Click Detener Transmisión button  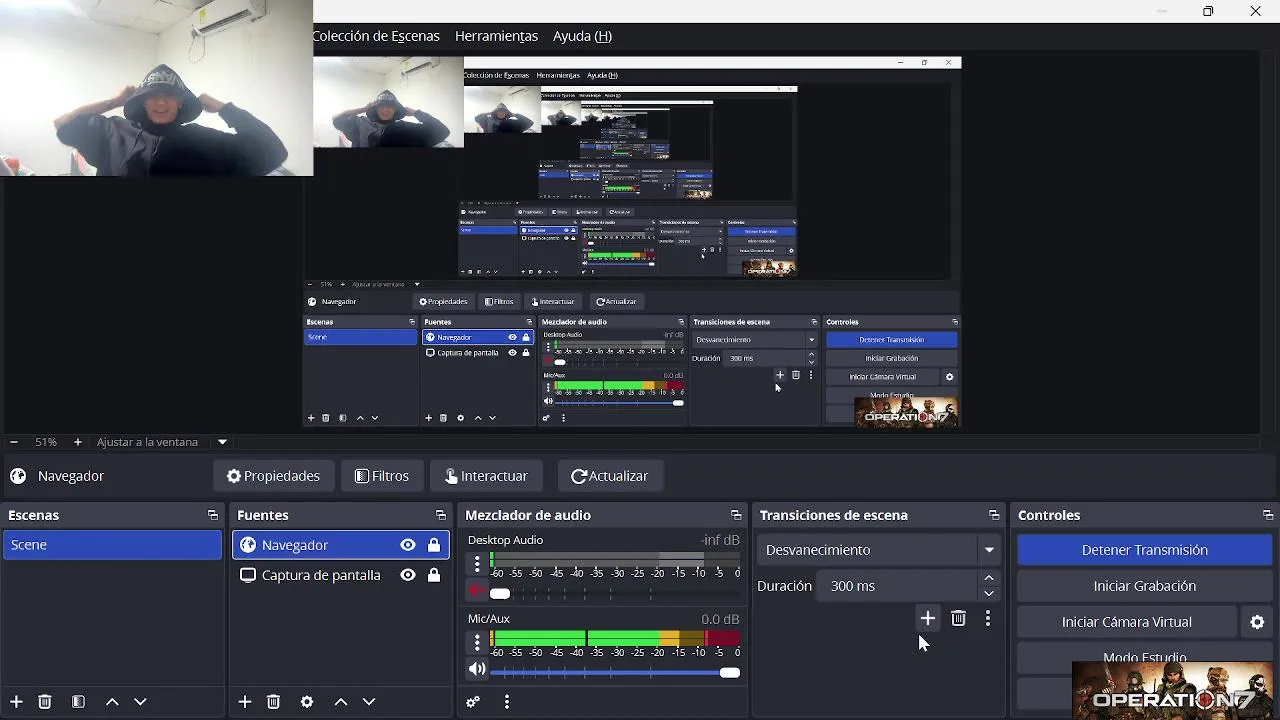pos(1144,550)
